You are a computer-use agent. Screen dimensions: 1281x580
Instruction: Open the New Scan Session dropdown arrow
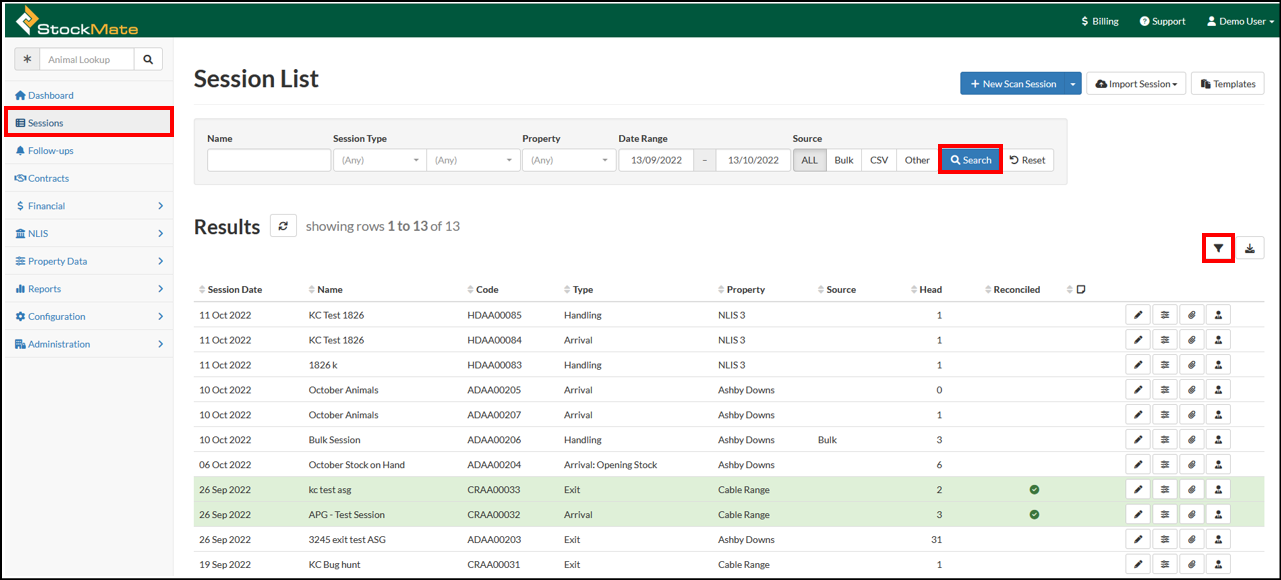point(1072,83)
